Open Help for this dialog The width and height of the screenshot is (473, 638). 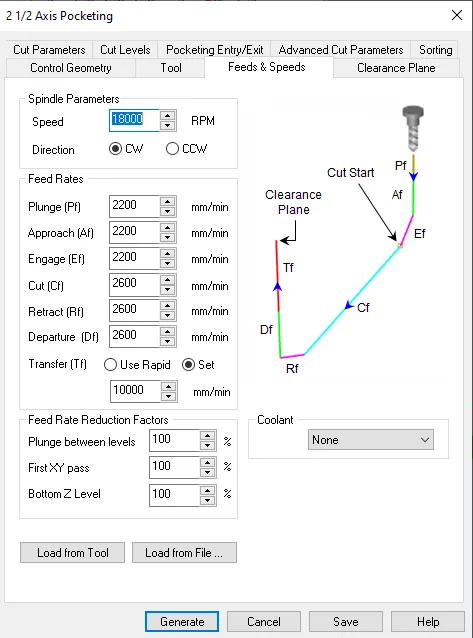click(x=428, y=622)
